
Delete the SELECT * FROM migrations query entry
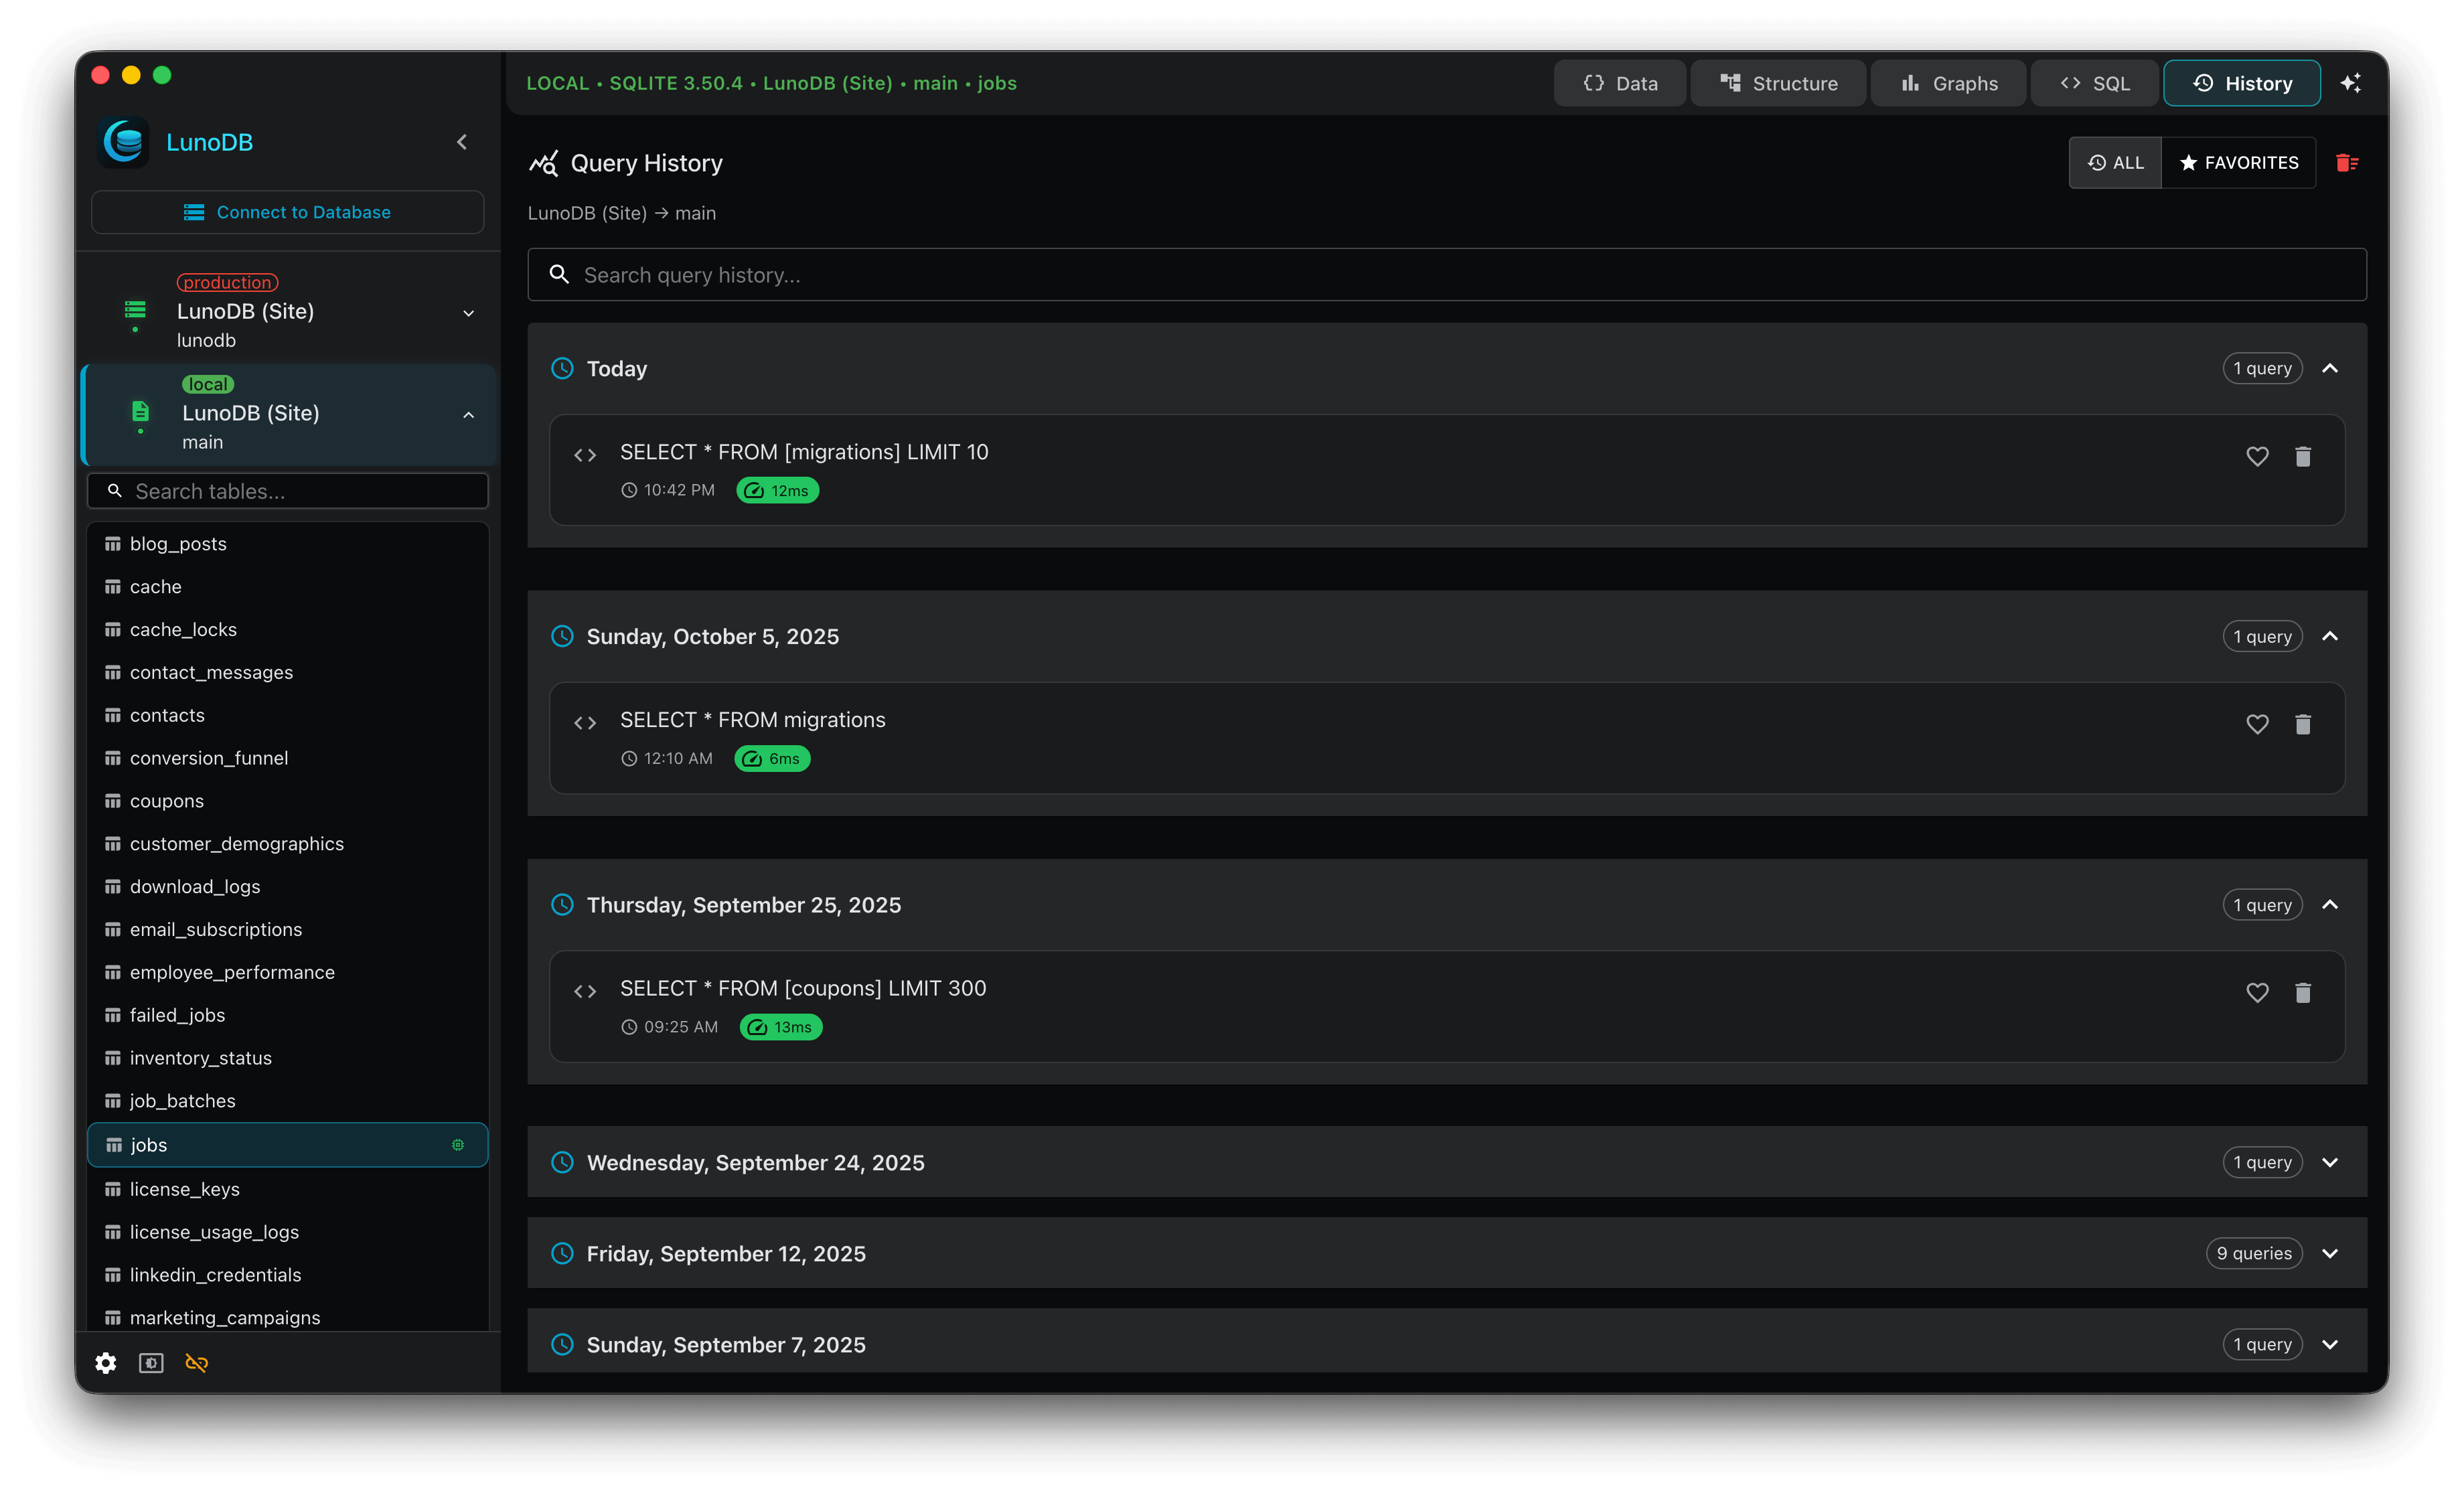[2304, 724]
